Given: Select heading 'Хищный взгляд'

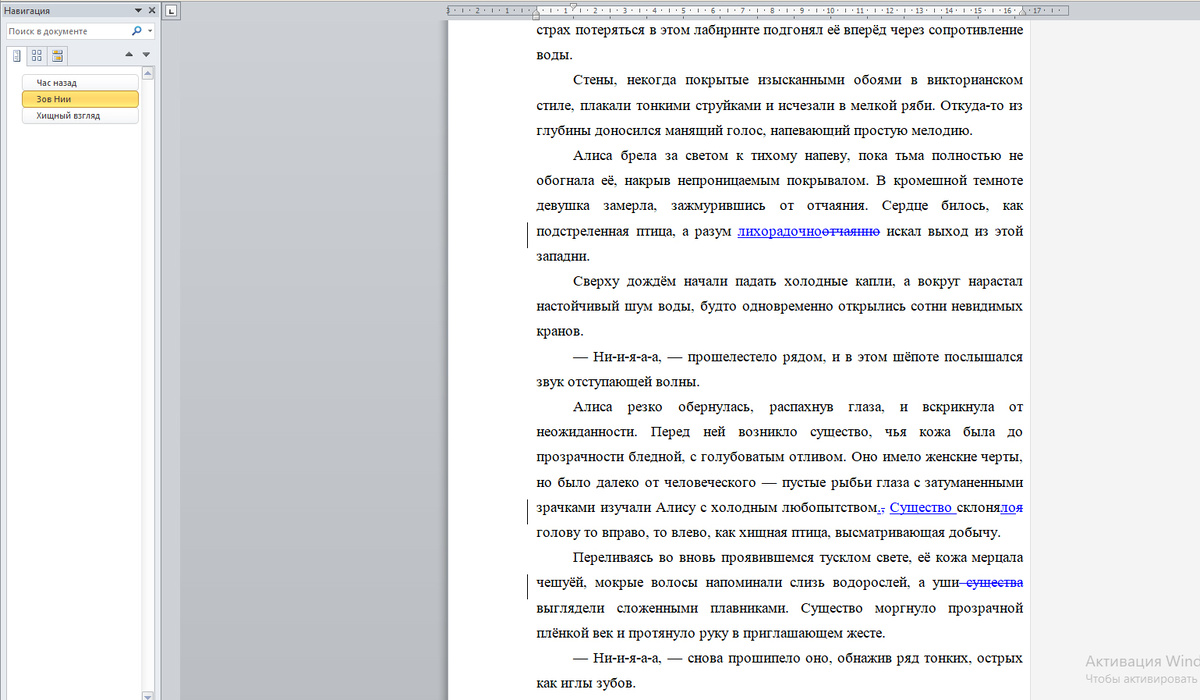Looking at the screenshot, I should [80, 115].
